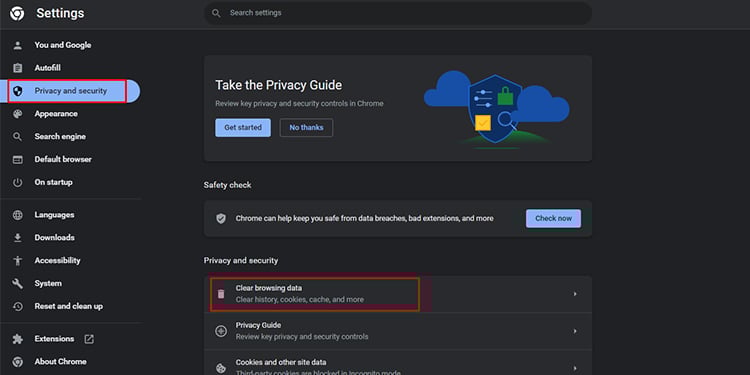Click Chrome can help keep you safe text
This screenshot has width=750, height=375.
[x=364, y=219]
